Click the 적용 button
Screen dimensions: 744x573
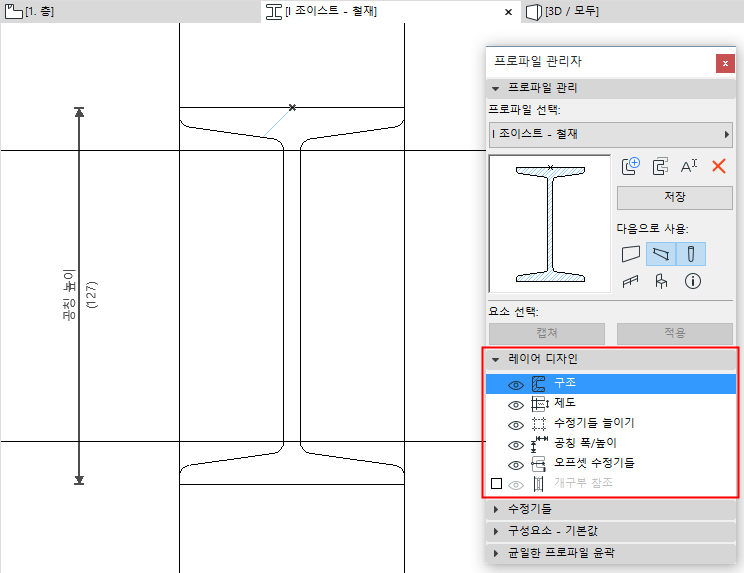(x=675, y=333)
